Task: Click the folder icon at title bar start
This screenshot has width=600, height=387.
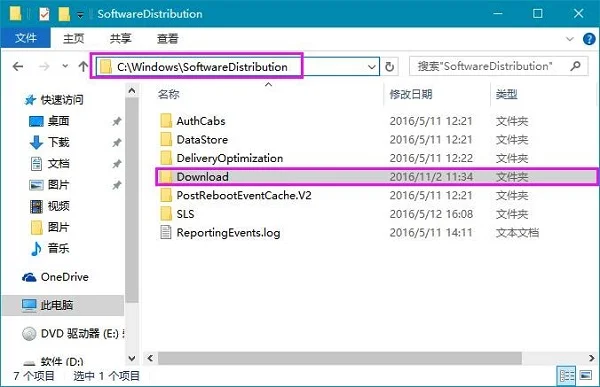Action: (16, 13)
